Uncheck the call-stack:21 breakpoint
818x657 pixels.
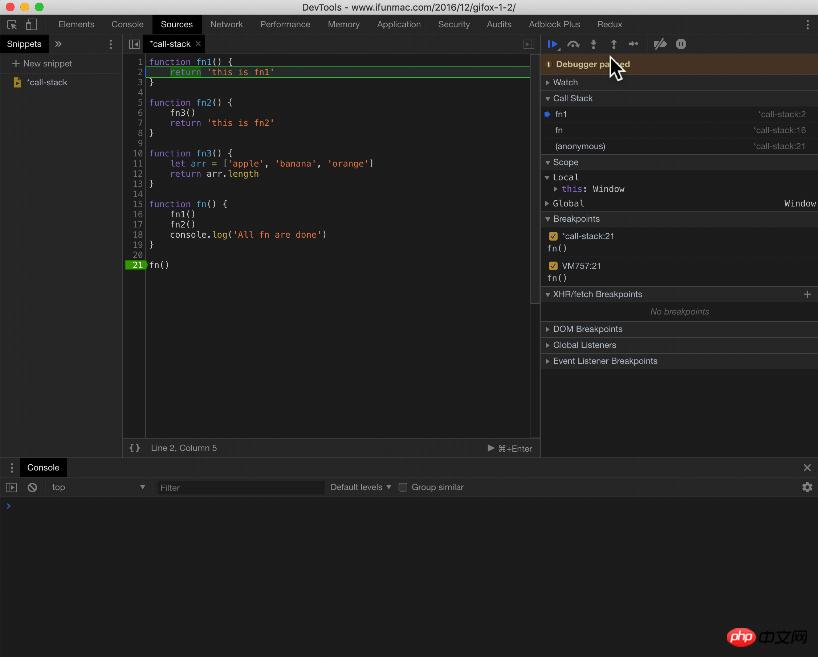553,236
